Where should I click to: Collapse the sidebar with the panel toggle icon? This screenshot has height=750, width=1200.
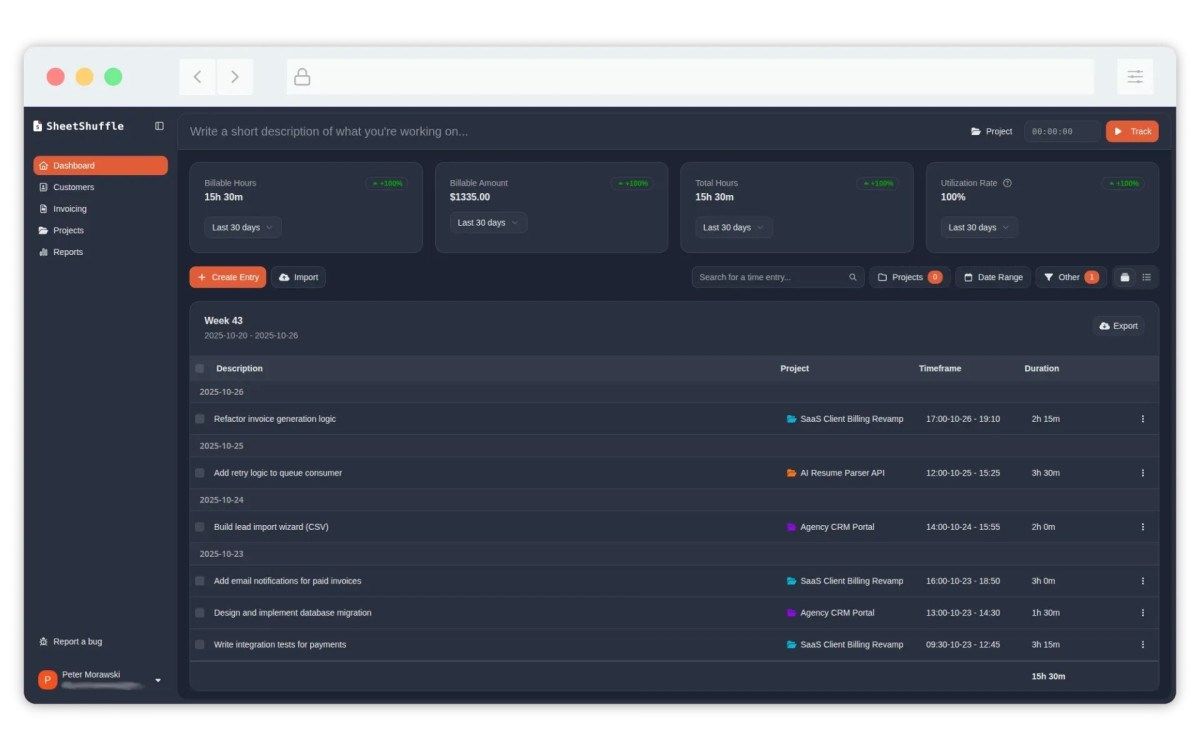tap(159, 125)
